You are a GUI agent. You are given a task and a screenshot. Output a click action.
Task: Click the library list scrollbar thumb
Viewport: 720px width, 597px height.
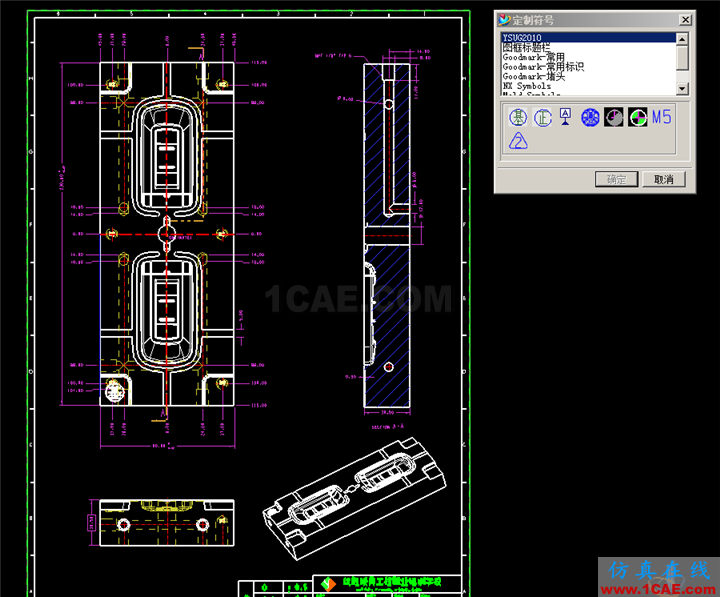pos(682,58)
